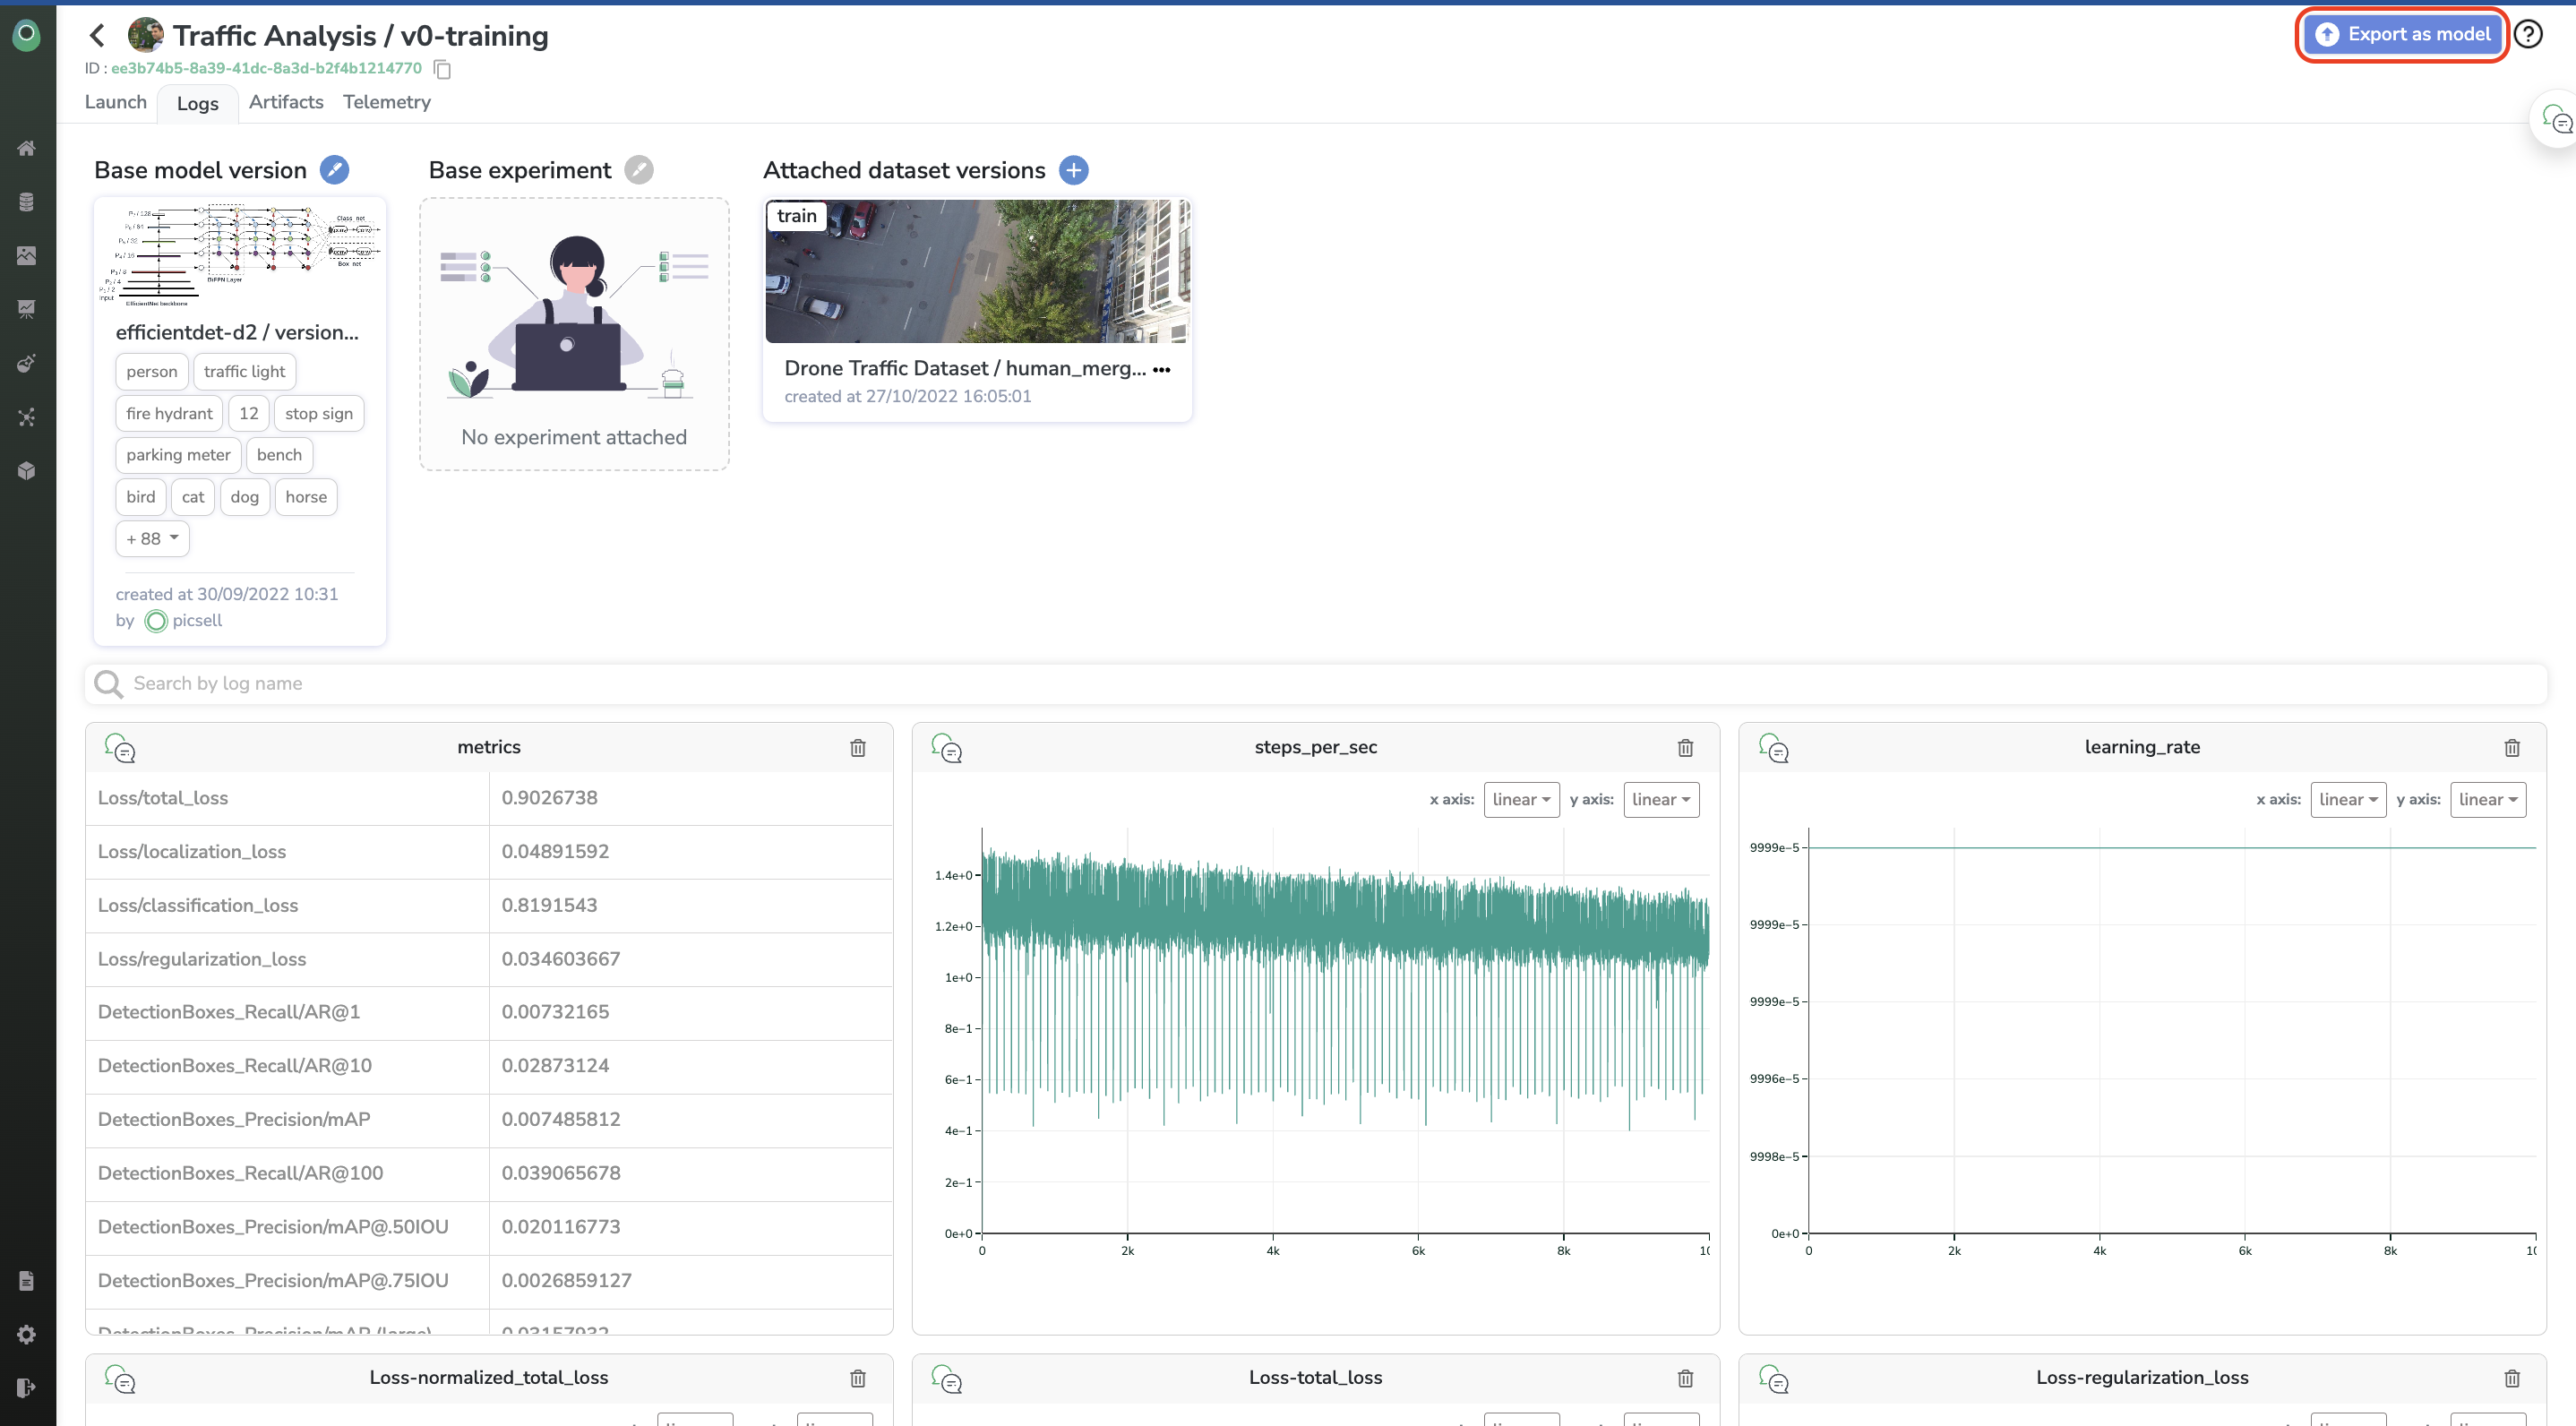This screenshot has width=2576, height=1426.
Task: Click the back arrow next to Traffic Analysis
Action: tap(97, 36)
